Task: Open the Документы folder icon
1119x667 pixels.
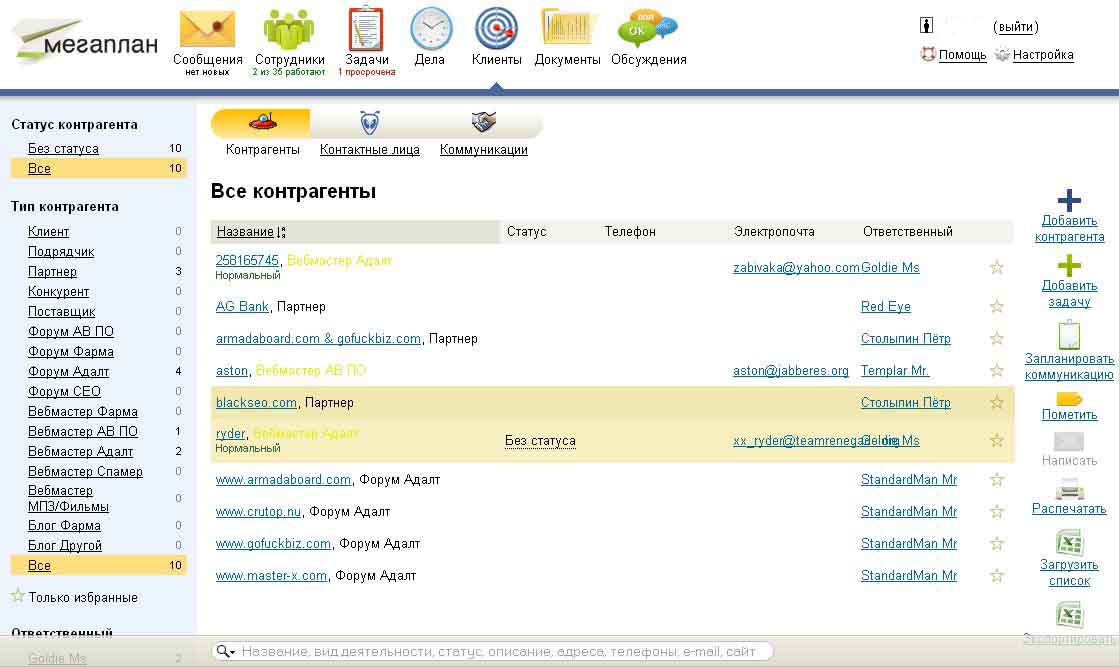Action: pyautogui.click(x=567, y=27)
